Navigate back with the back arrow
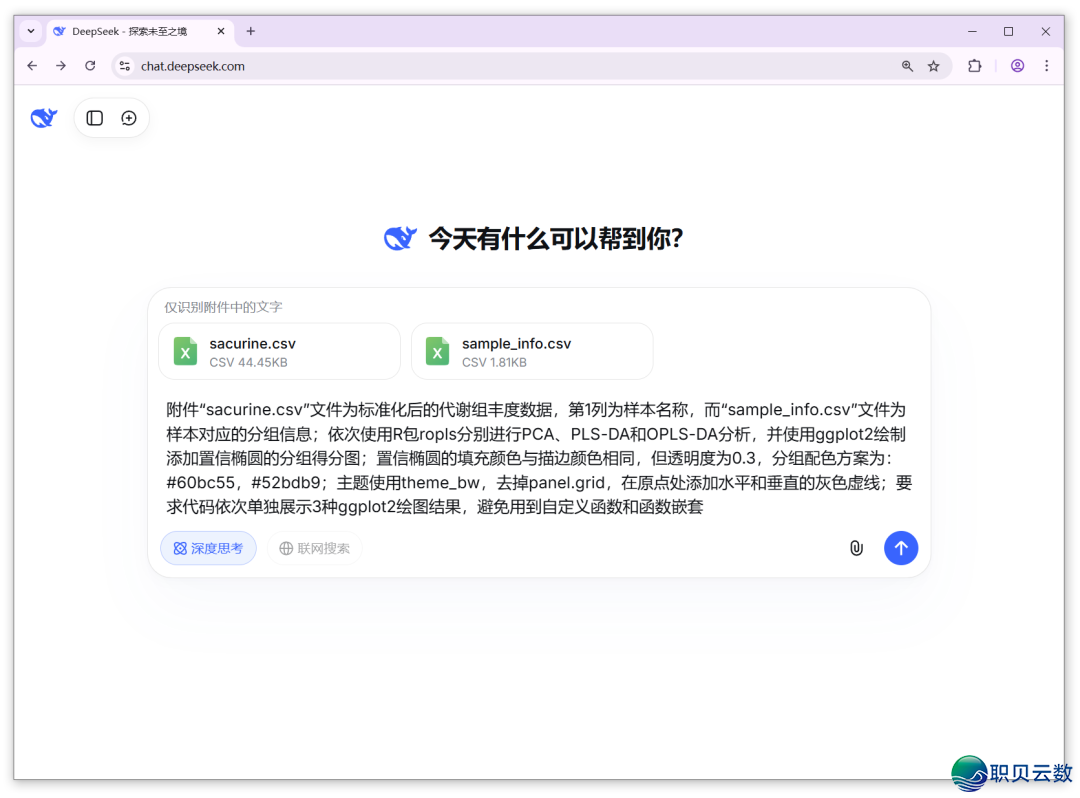1080x798 pixels. (32, 65)
